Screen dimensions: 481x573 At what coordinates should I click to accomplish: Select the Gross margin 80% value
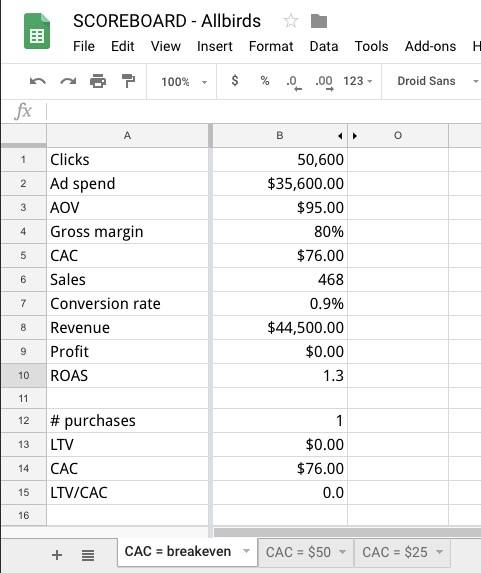tap(280, 232)
